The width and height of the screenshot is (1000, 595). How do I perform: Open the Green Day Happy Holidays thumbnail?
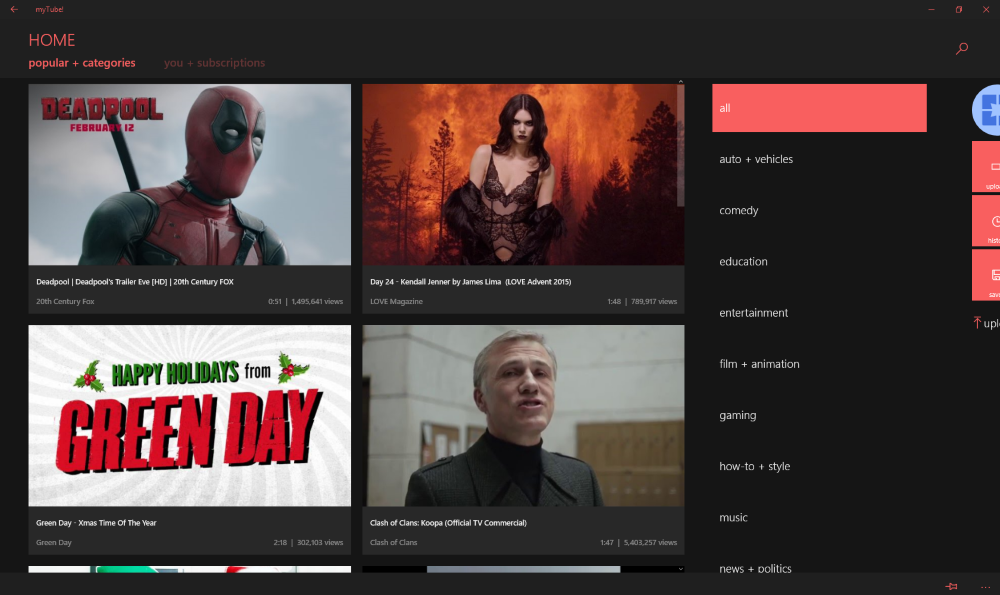[x=189, y=416]
